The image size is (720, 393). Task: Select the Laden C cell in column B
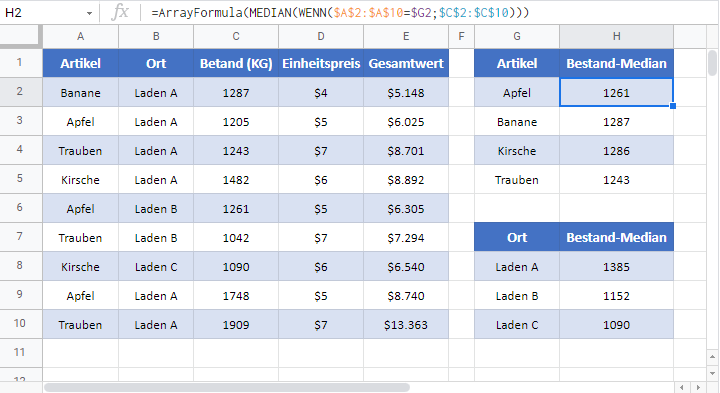pyautogui.click(x=156, y=267)
